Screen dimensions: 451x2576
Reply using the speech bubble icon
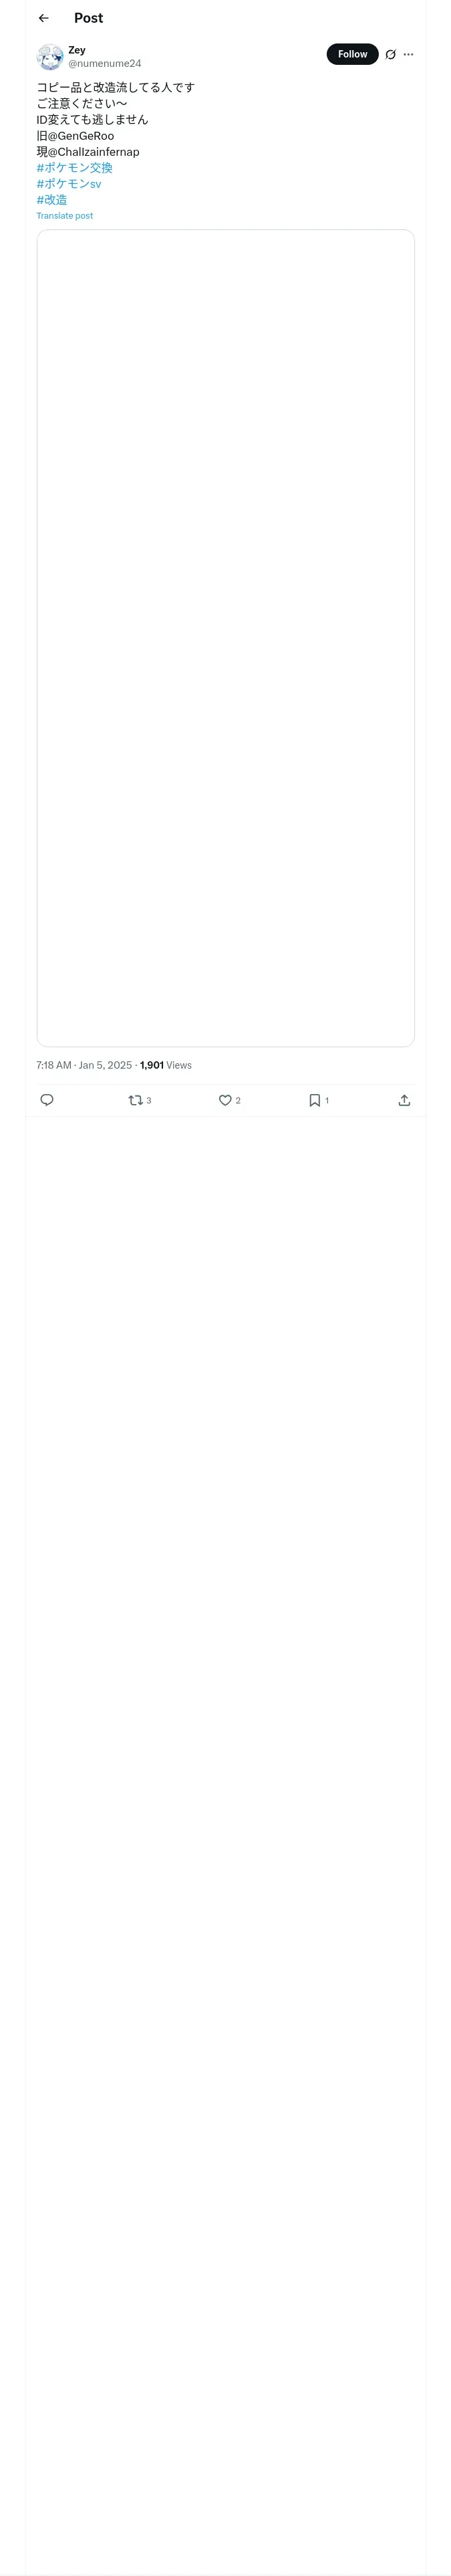click(x=47, y=1100)
